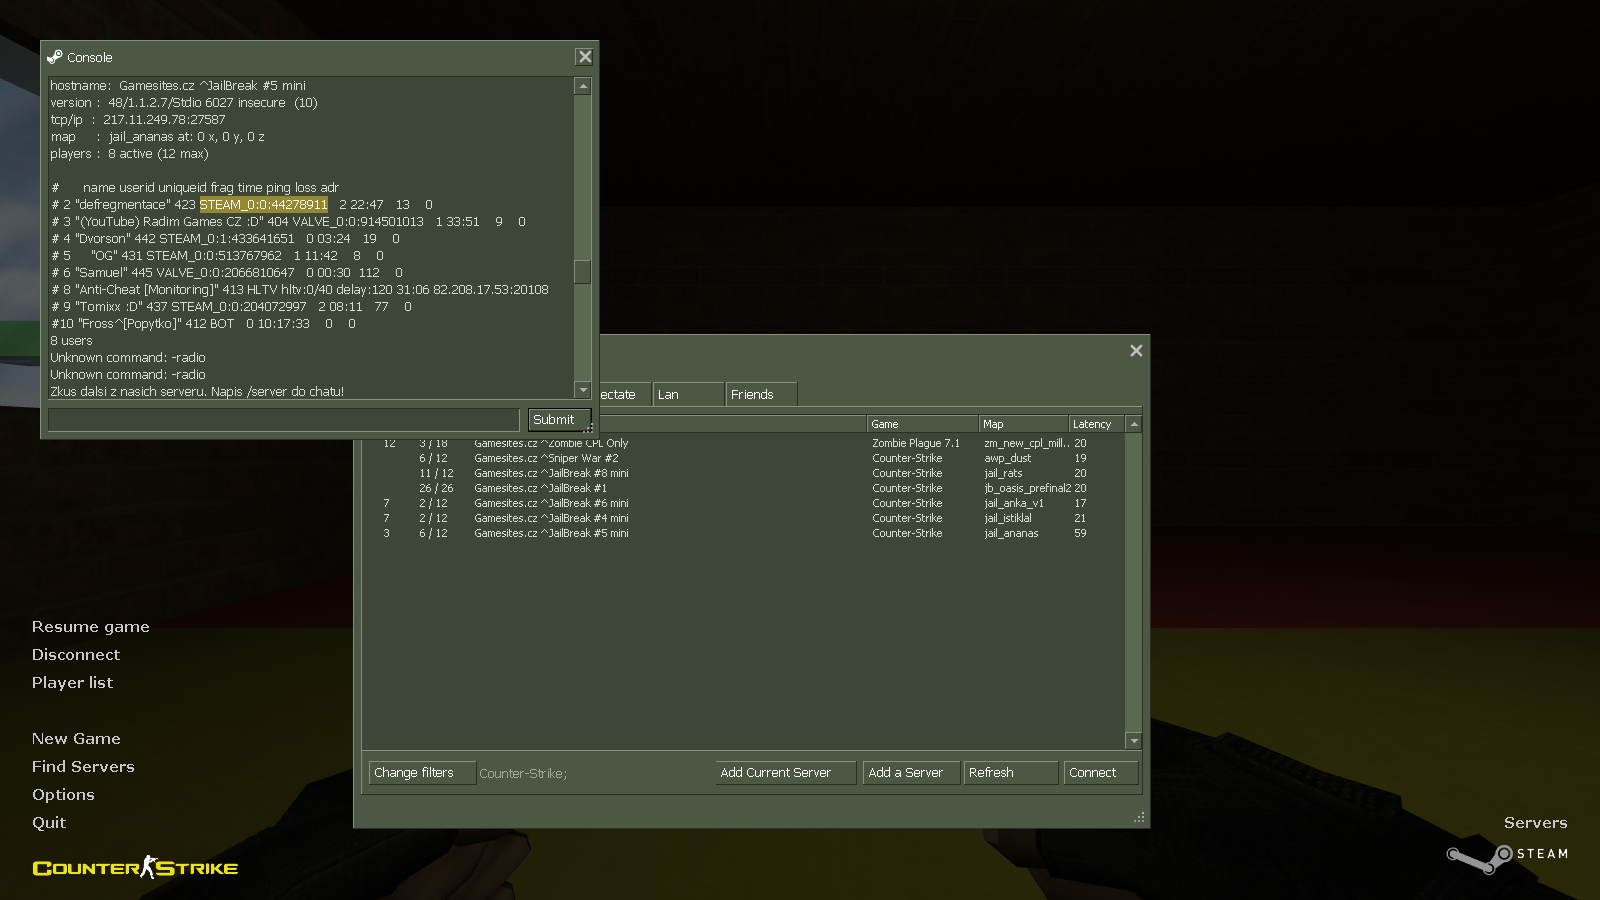The image size is (1600, 900).
Task: Open Change filters panel
Action: pyautogui.click(x=421, y=773)
